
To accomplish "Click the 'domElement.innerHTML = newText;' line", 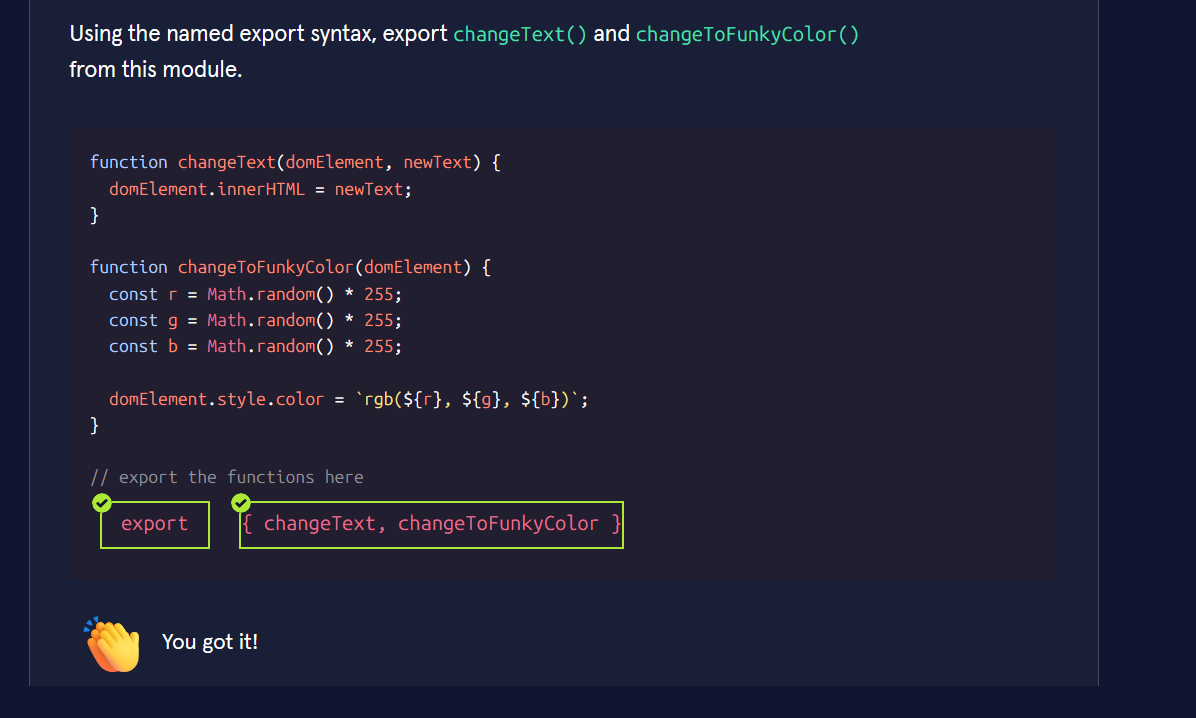I will point(260,189).
